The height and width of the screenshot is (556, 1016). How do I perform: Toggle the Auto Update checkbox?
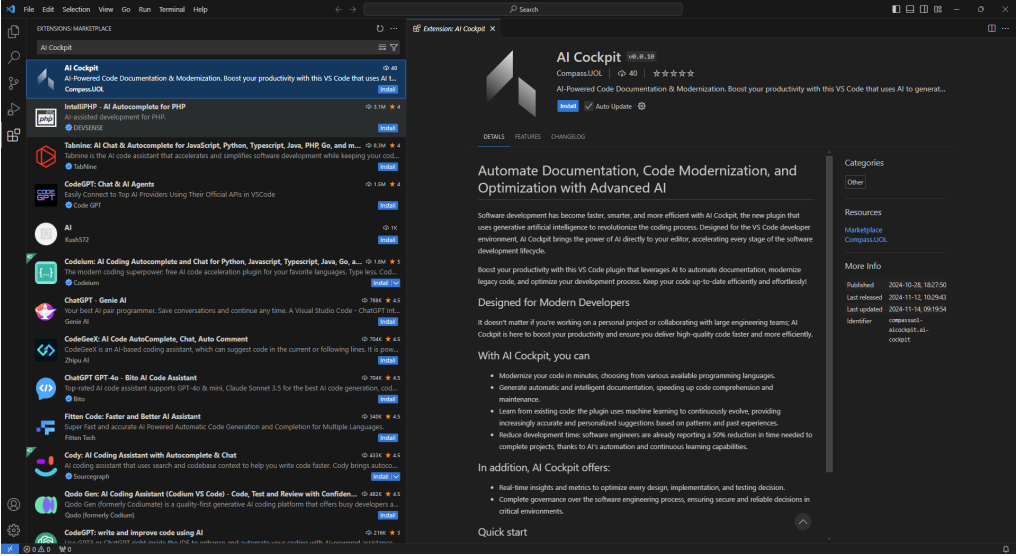tap(589, 106)
